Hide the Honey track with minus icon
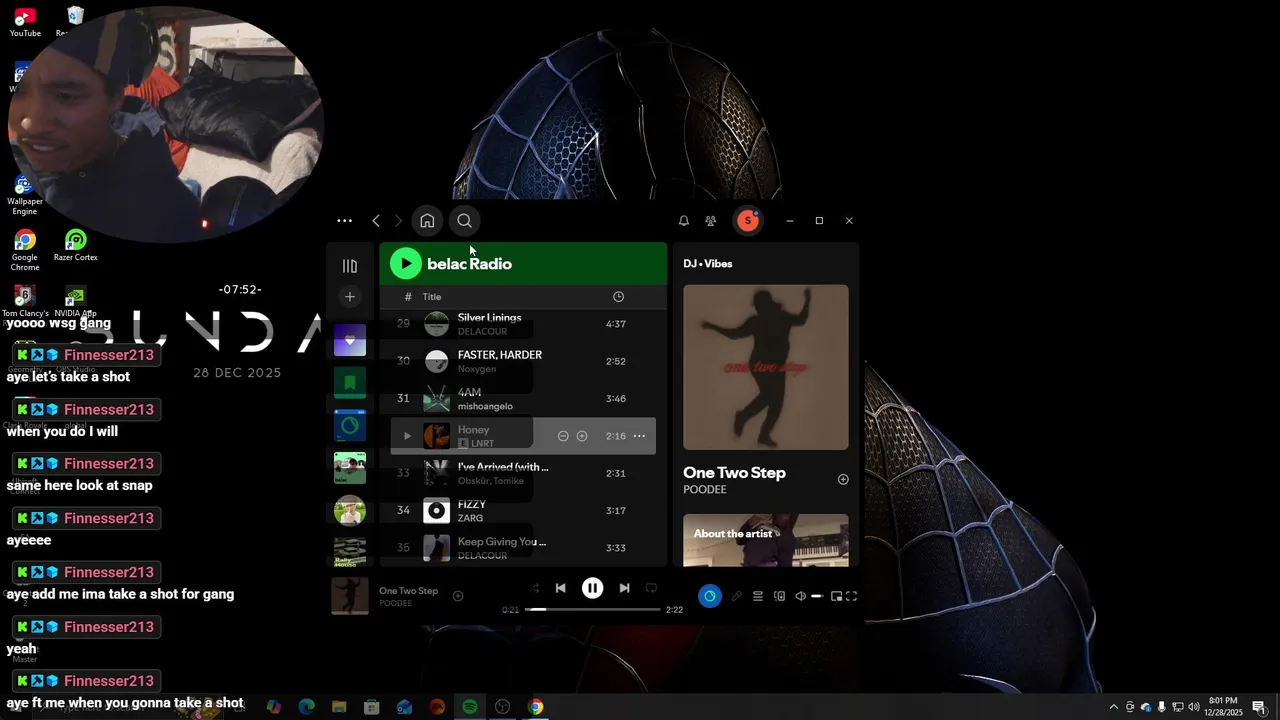This screenshot has width=1280, height=720. [563, 436]
